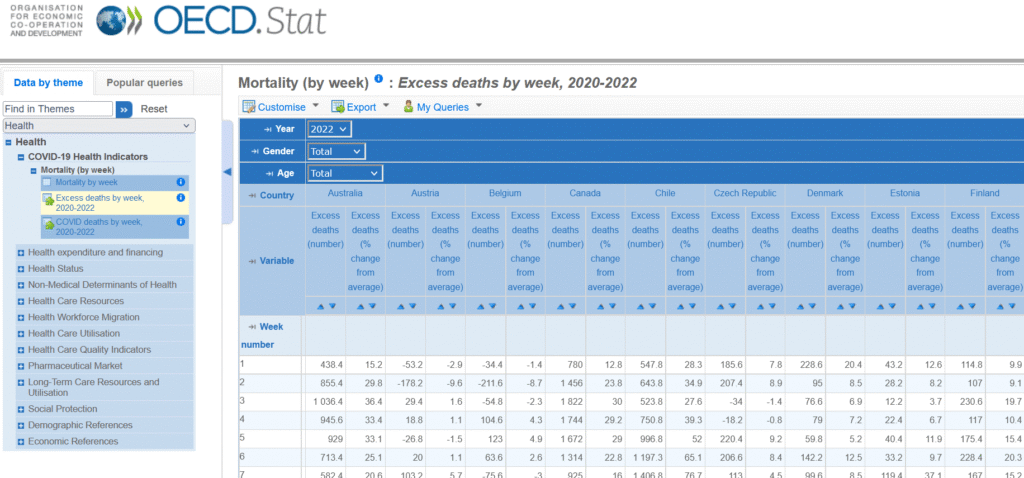Click inside the Find in Themes field
The height and width of the screenshot is (478, 1024).
click(x=58, y=109)
